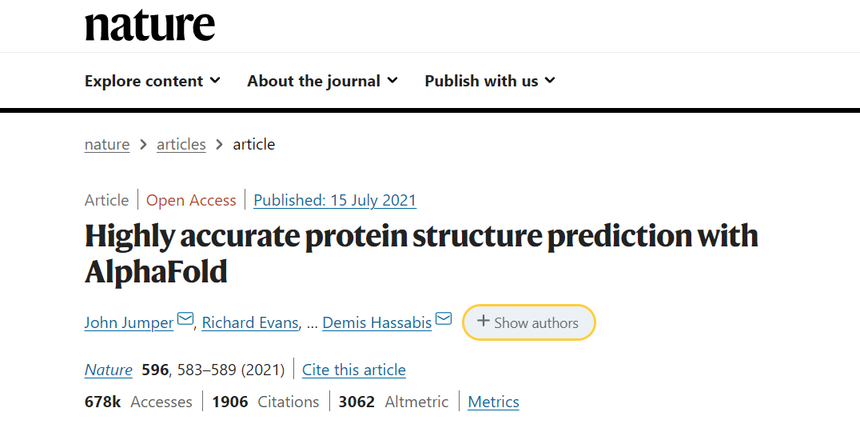Click the Published: 15 July 2021 link
The width and height of the screenshot is (860, 432).
point(335,201)
